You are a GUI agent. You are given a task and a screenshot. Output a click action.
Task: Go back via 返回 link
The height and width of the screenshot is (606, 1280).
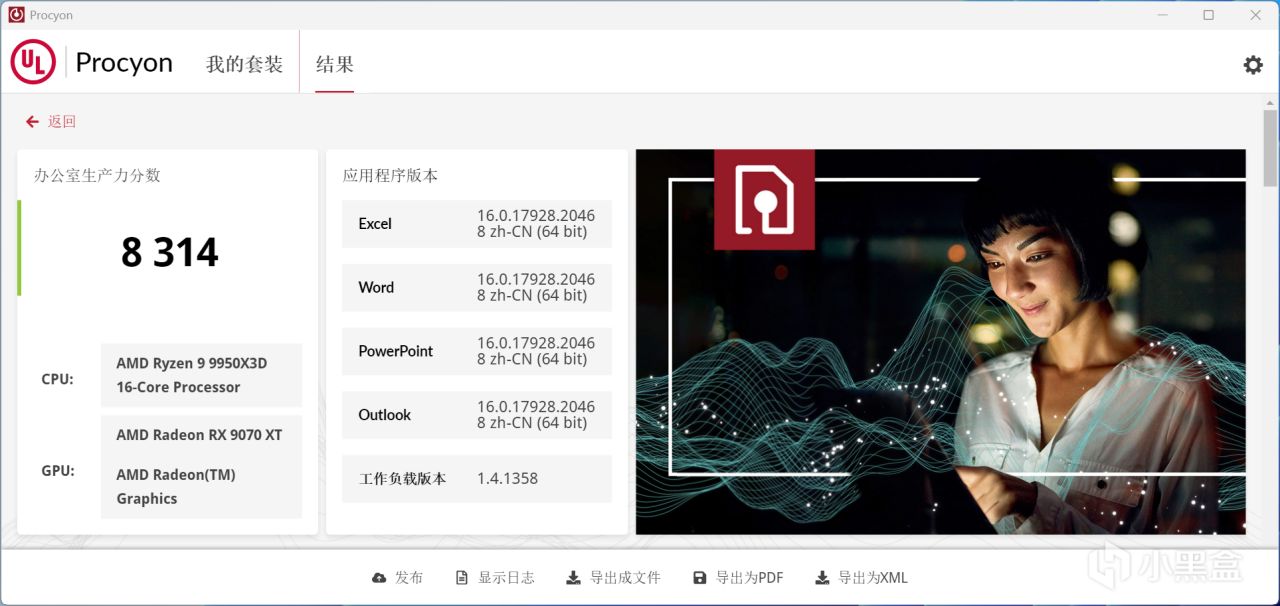point(62,121)
